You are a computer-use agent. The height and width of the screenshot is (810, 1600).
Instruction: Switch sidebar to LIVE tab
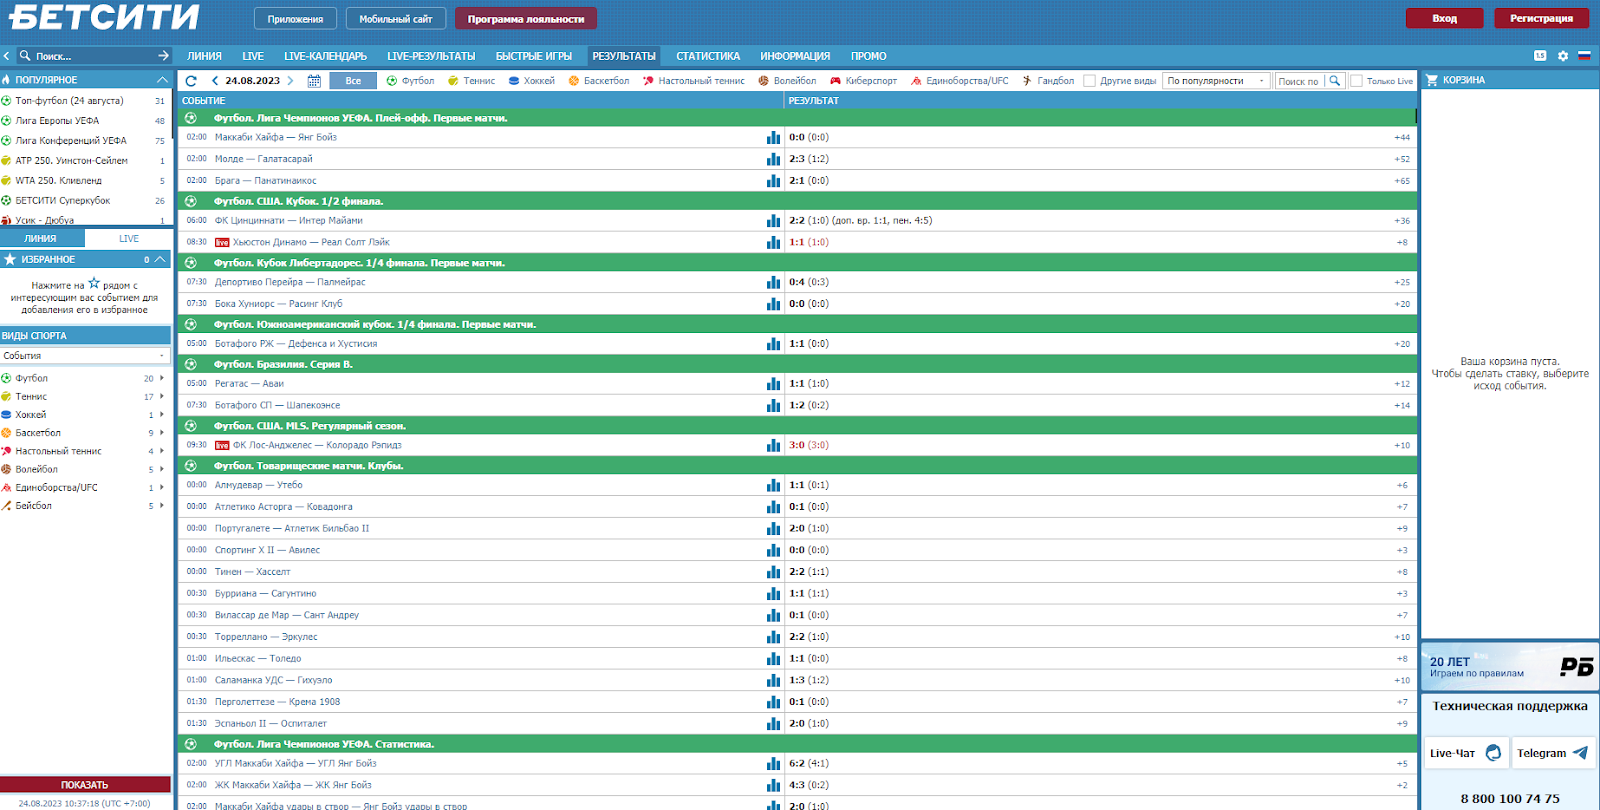tap(129, 239)
